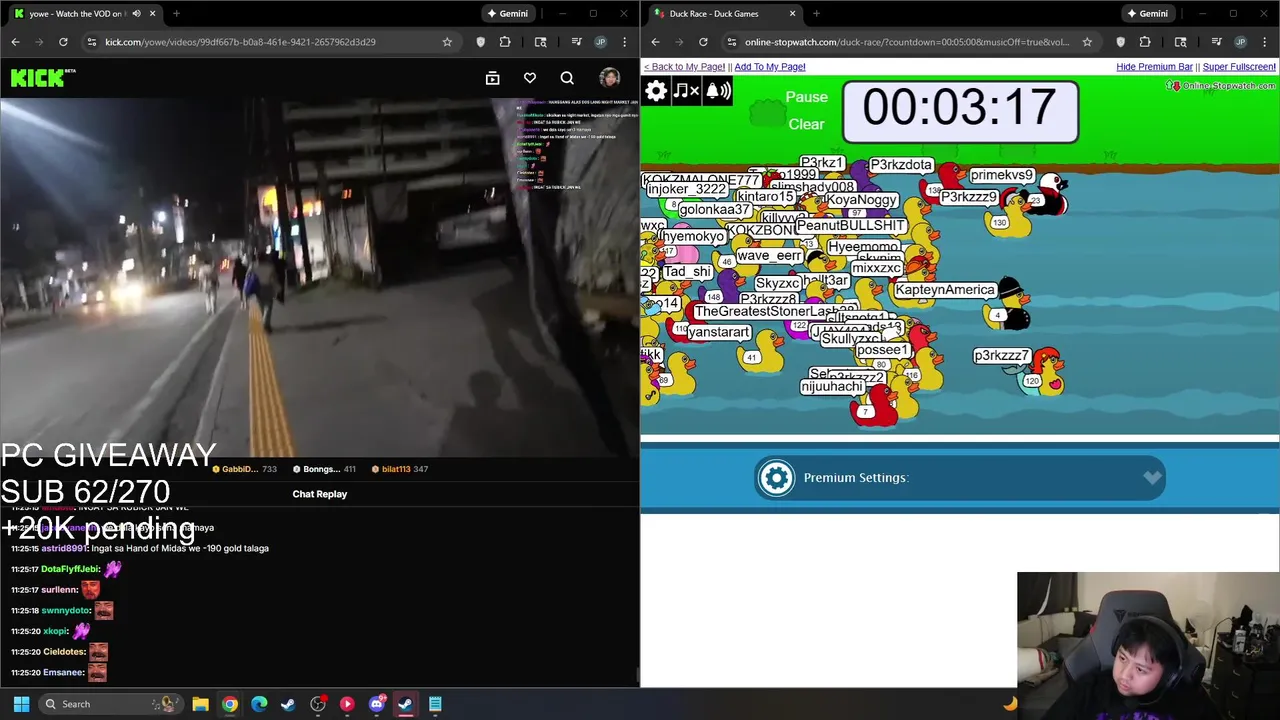
Task: Open duck race settings gear icon
Action: (x=656, y=91)
